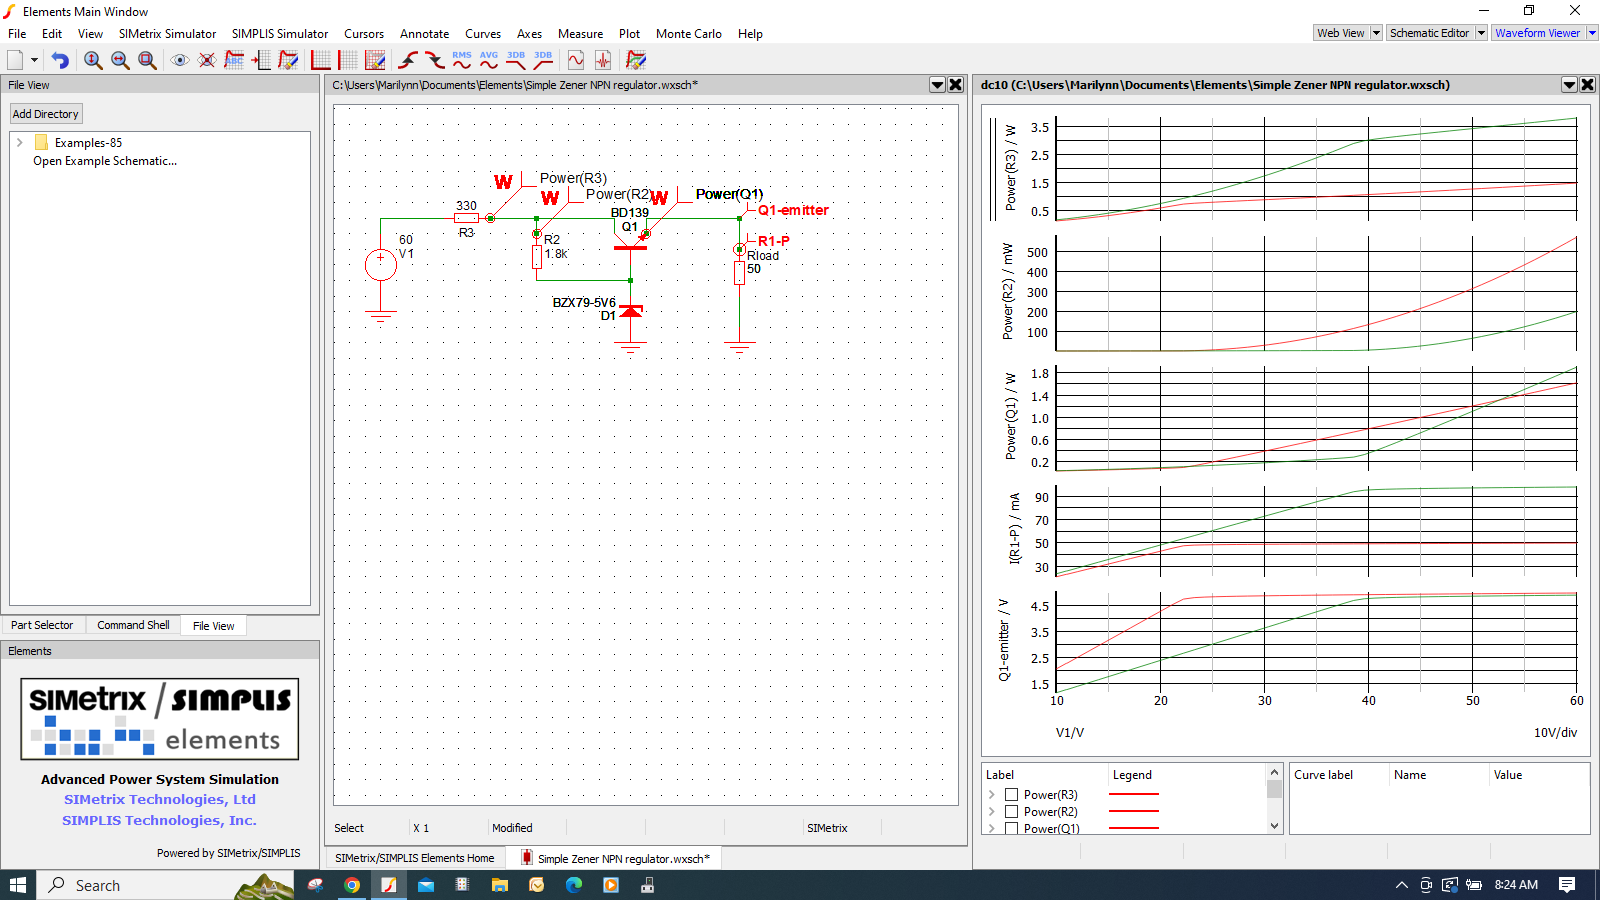Click the red L-shaped new axis icon
Viewport: 1600px width, 900px height.
[x=320, y=60]
